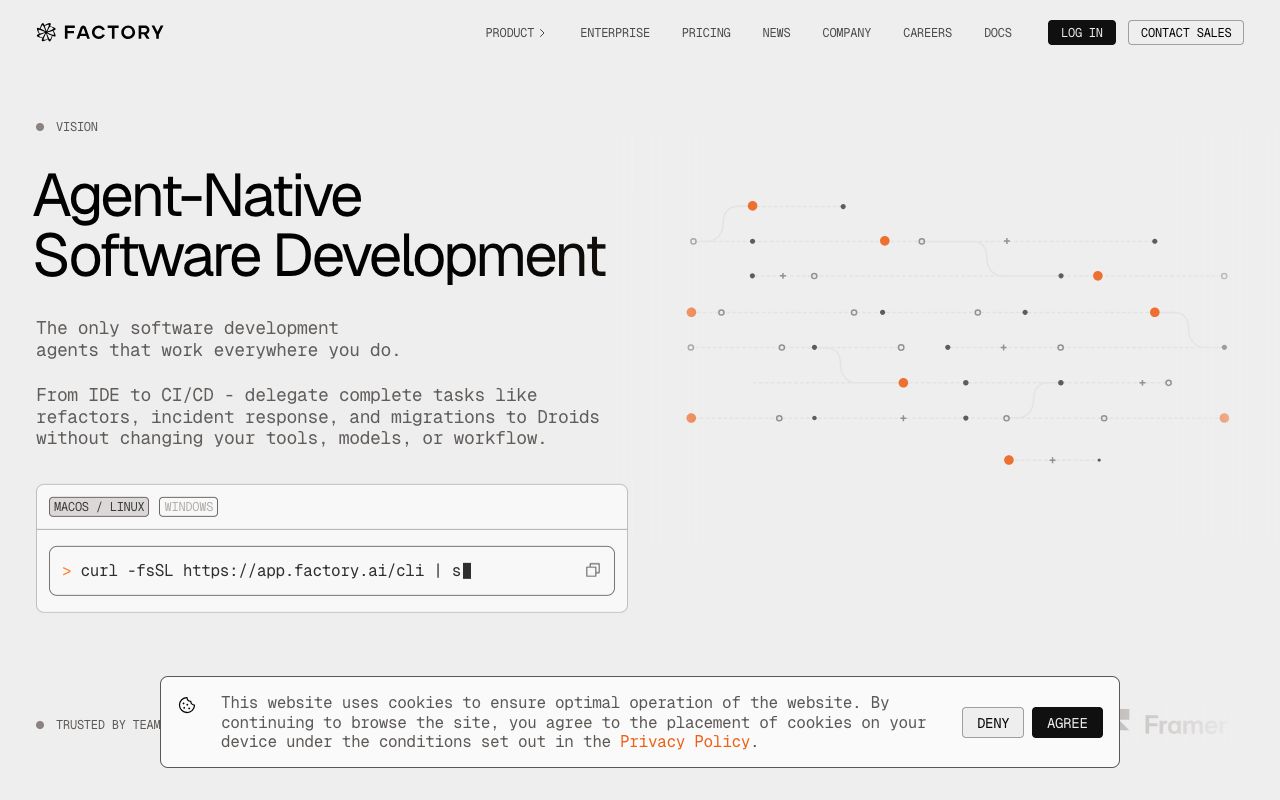This screenshot has height=800, width=1280.
Task: Click the Factory logo icon
Action: 46,32
